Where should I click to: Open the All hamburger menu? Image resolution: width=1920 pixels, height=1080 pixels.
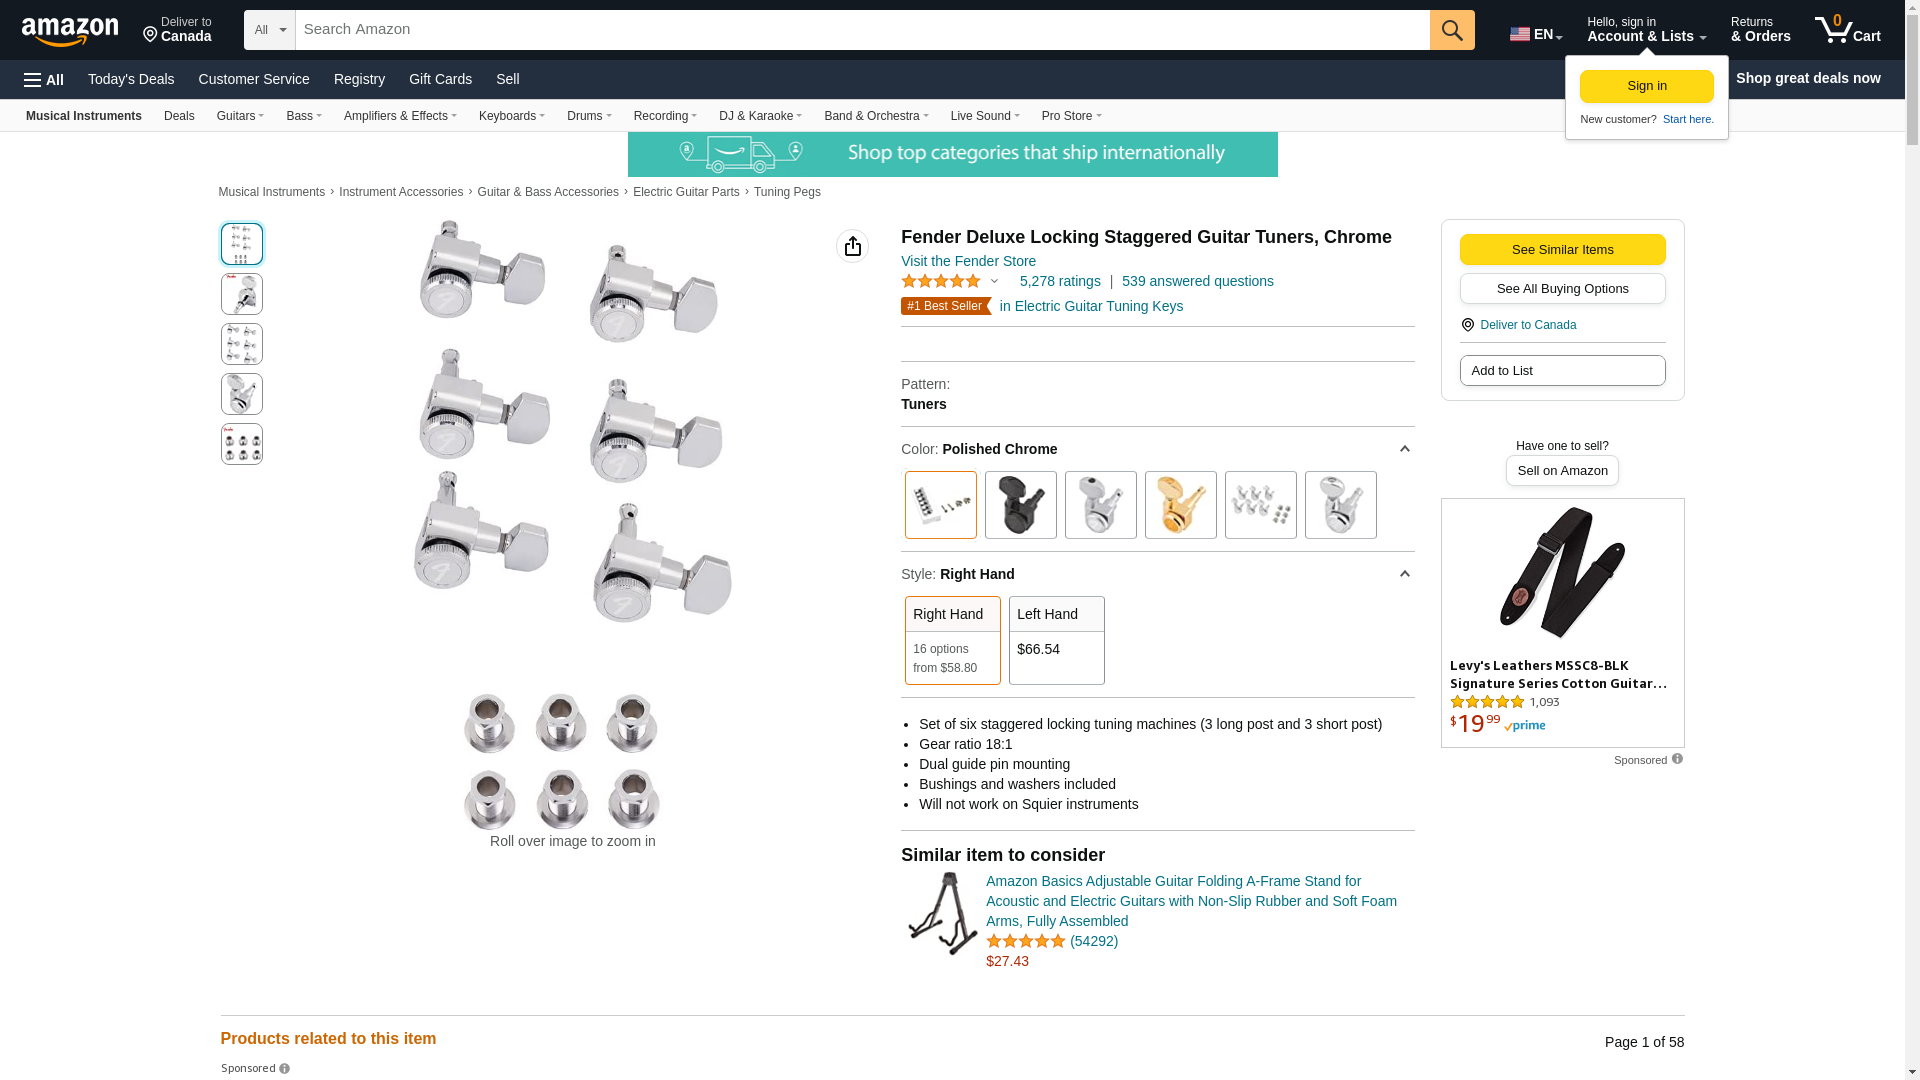click(44, 80)
